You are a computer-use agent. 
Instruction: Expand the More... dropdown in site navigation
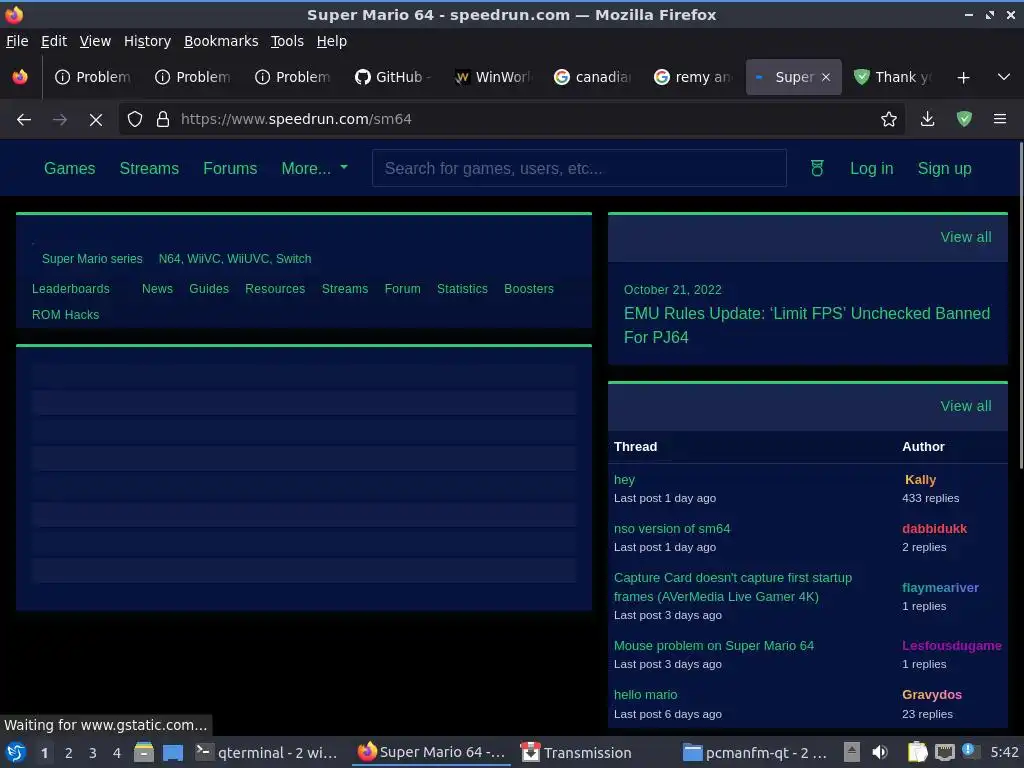point(314,168)
